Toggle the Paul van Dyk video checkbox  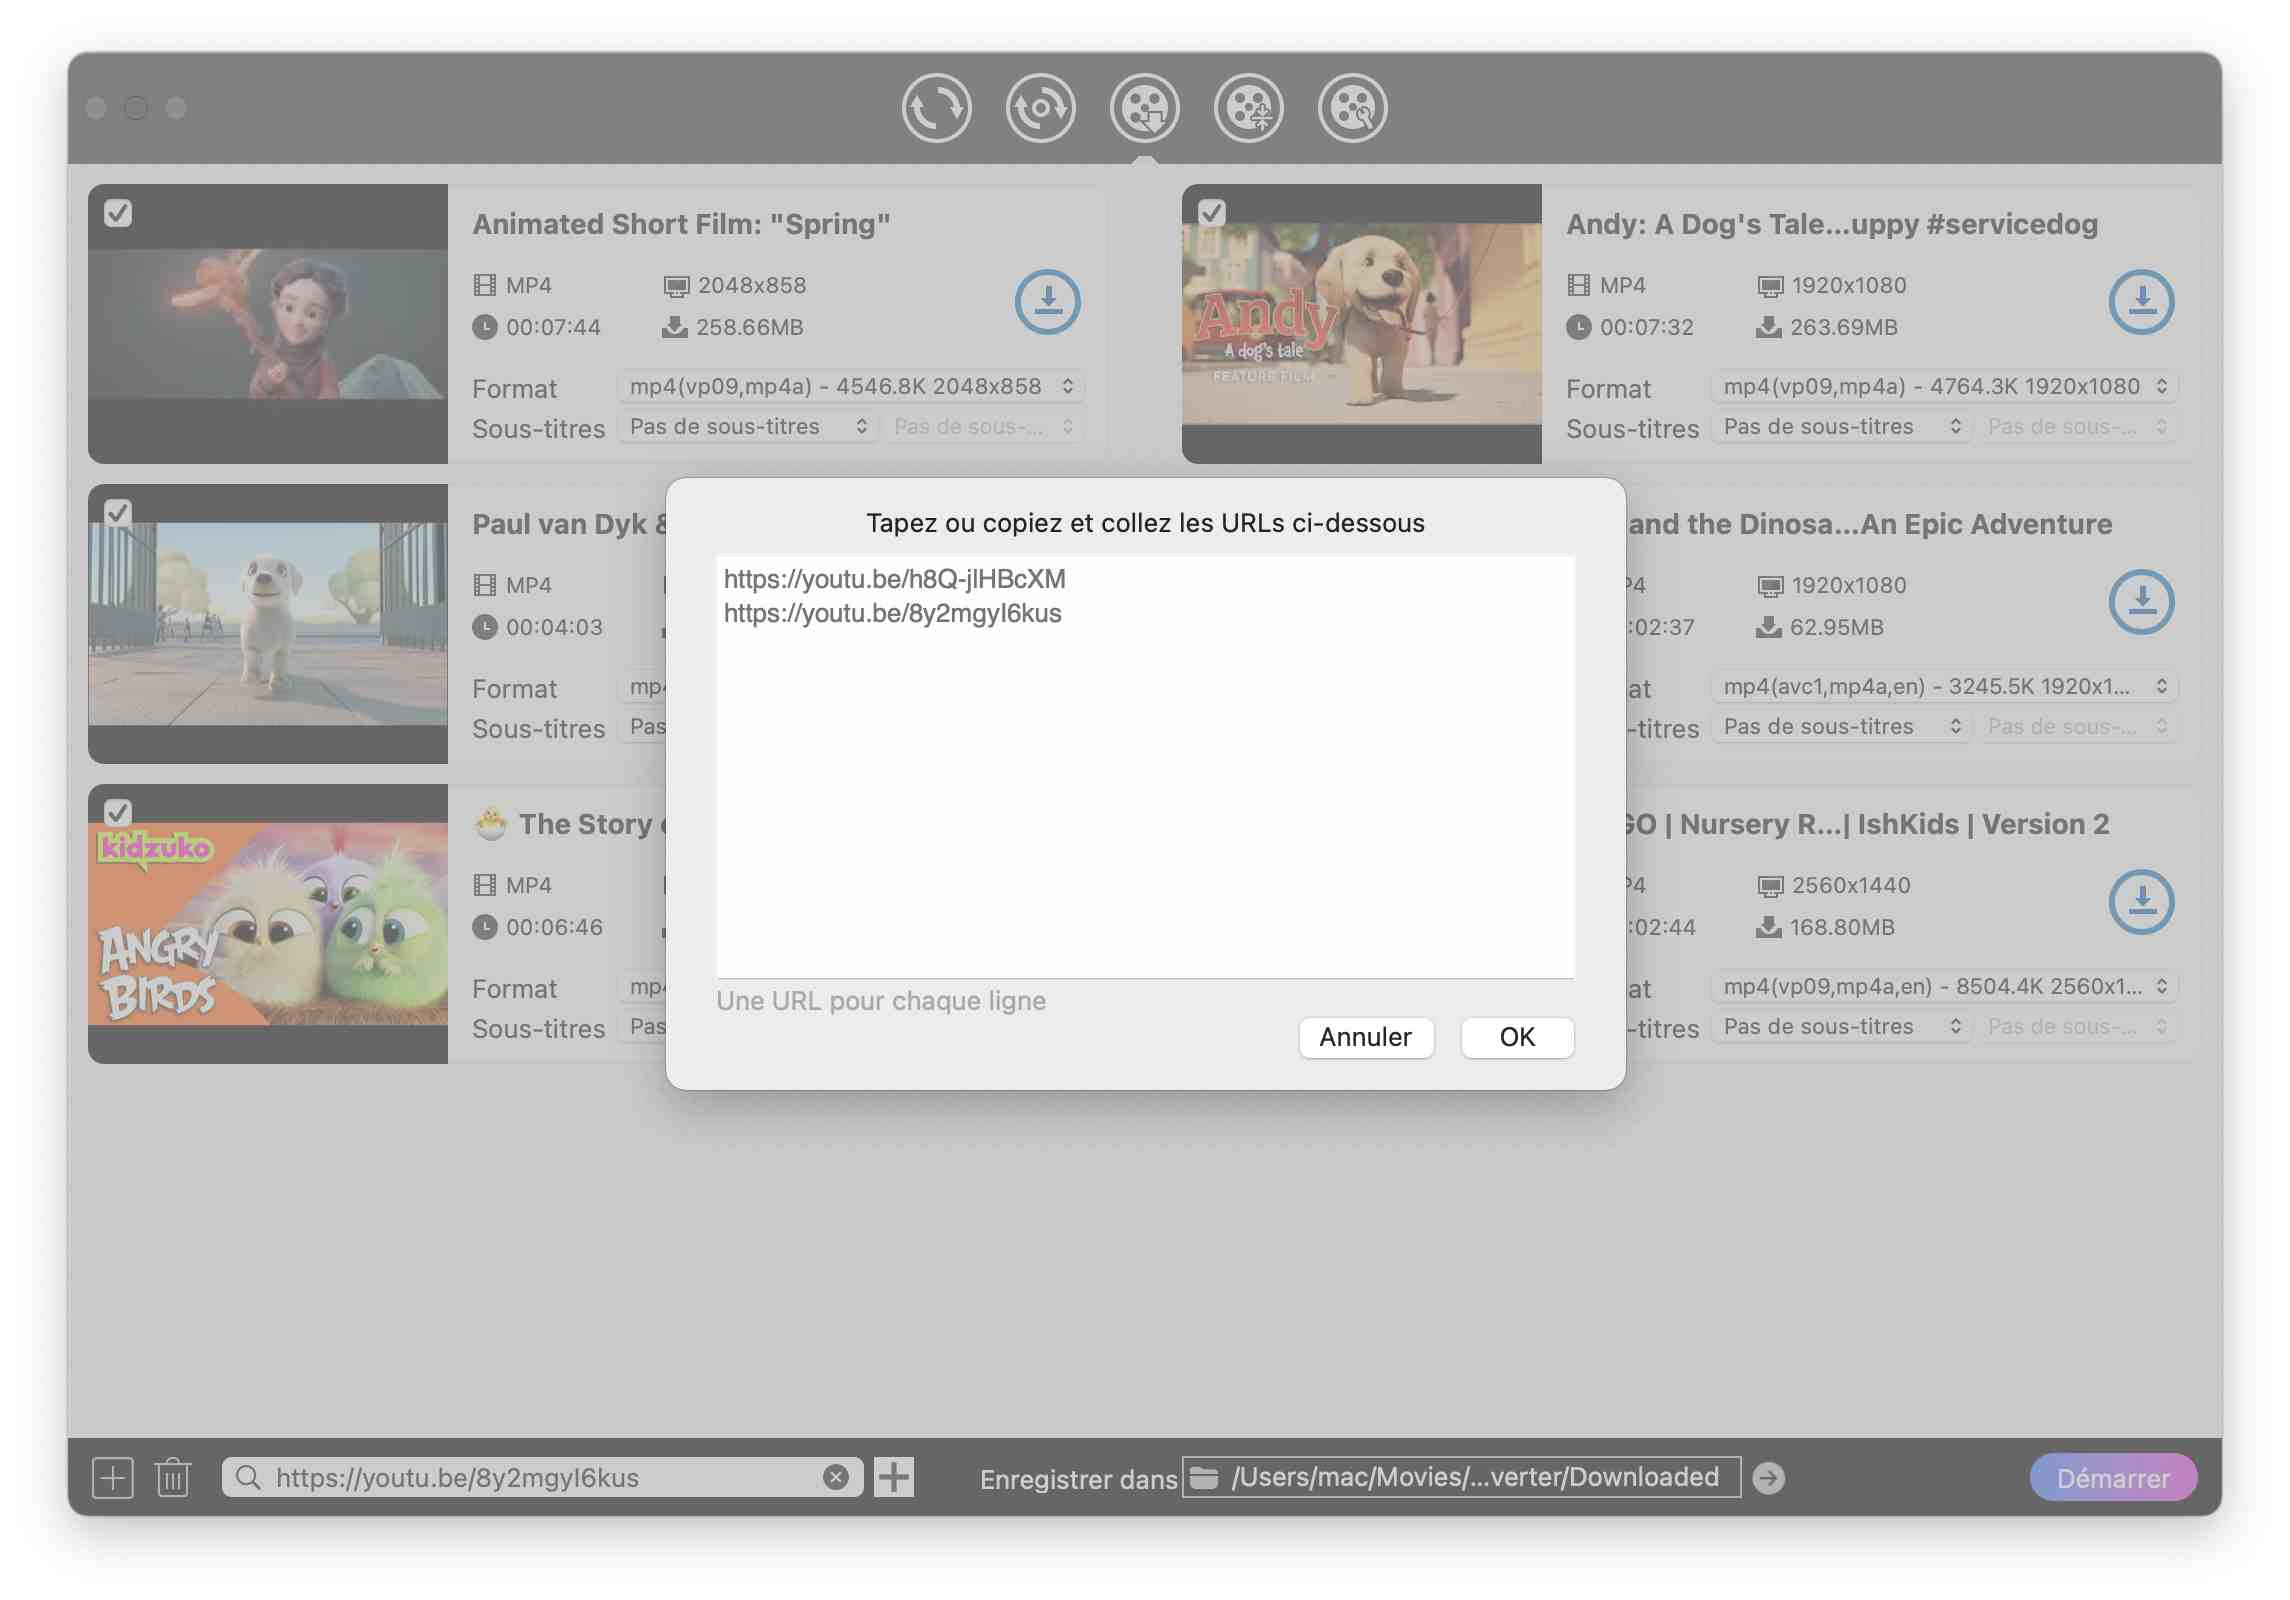coord(118,513)
